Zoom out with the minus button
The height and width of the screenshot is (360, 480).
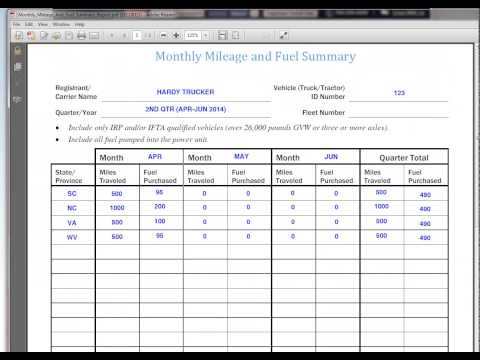pos(163,36)
